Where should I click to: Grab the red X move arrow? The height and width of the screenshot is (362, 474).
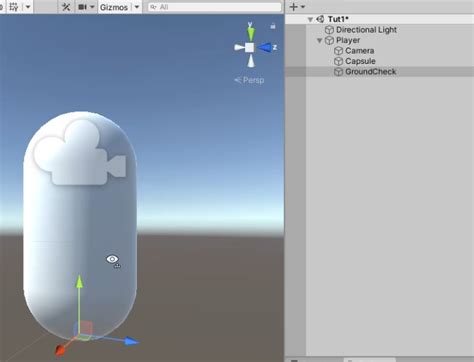coord(61,349)
